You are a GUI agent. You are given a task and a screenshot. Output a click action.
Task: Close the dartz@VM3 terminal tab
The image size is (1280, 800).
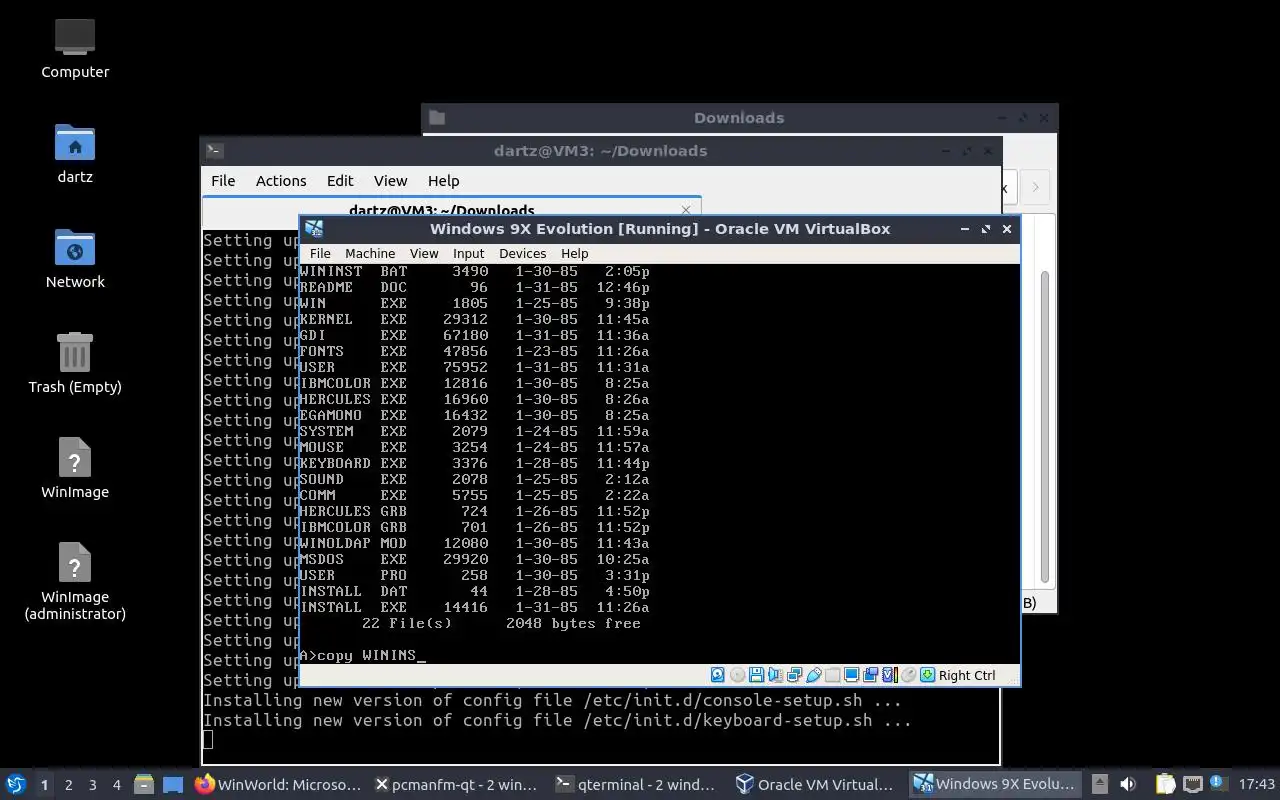686,210
